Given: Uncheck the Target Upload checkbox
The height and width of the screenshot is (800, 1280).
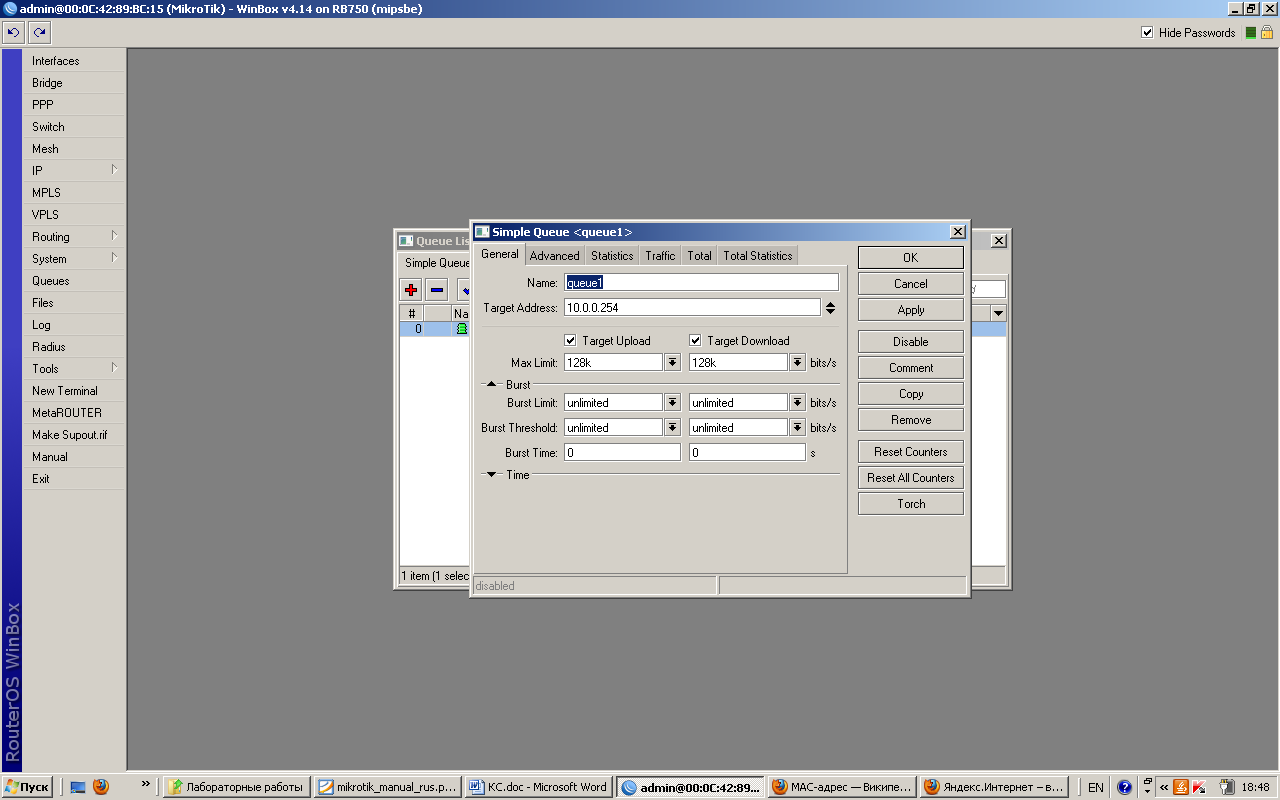Looking at the screenshot, I should [x=570, y=341].
